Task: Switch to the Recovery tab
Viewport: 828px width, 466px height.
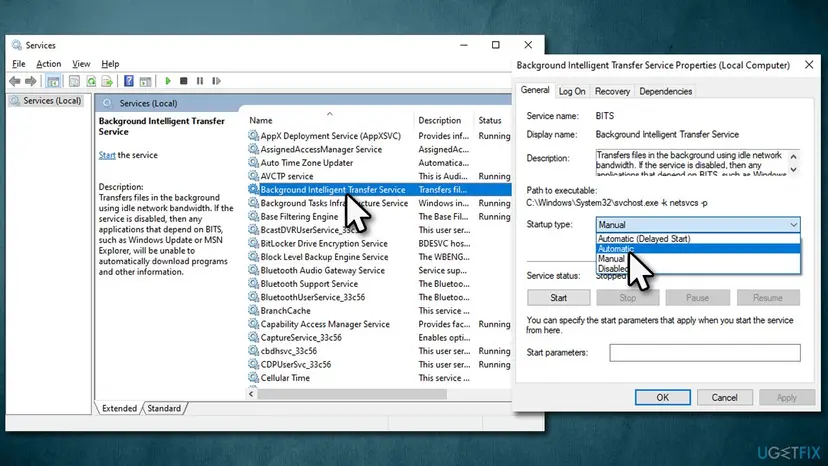Action: pos(612,91)
